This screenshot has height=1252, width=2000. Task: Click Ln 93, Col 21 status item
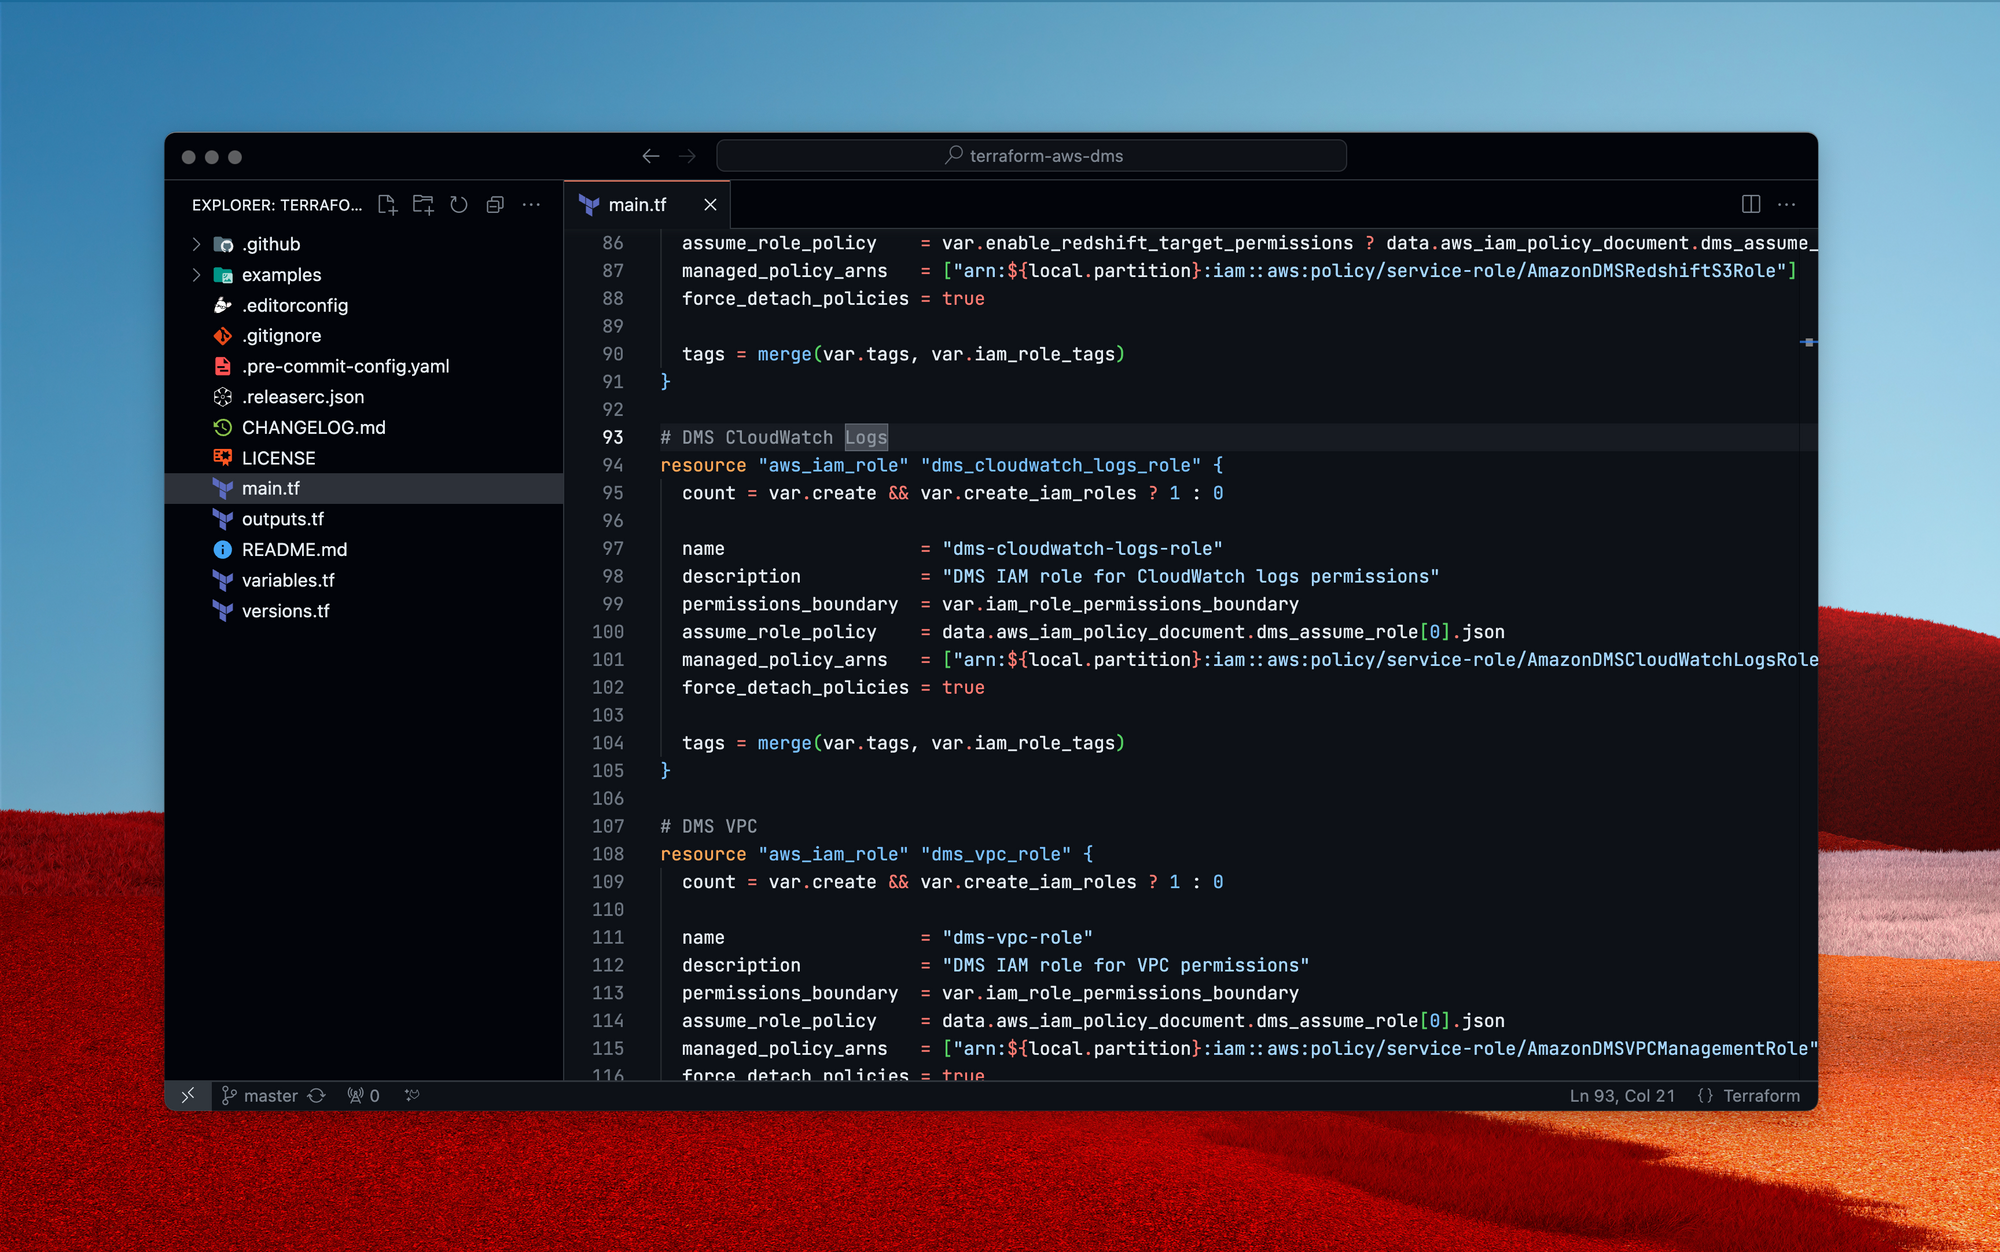[1621, 1096]
